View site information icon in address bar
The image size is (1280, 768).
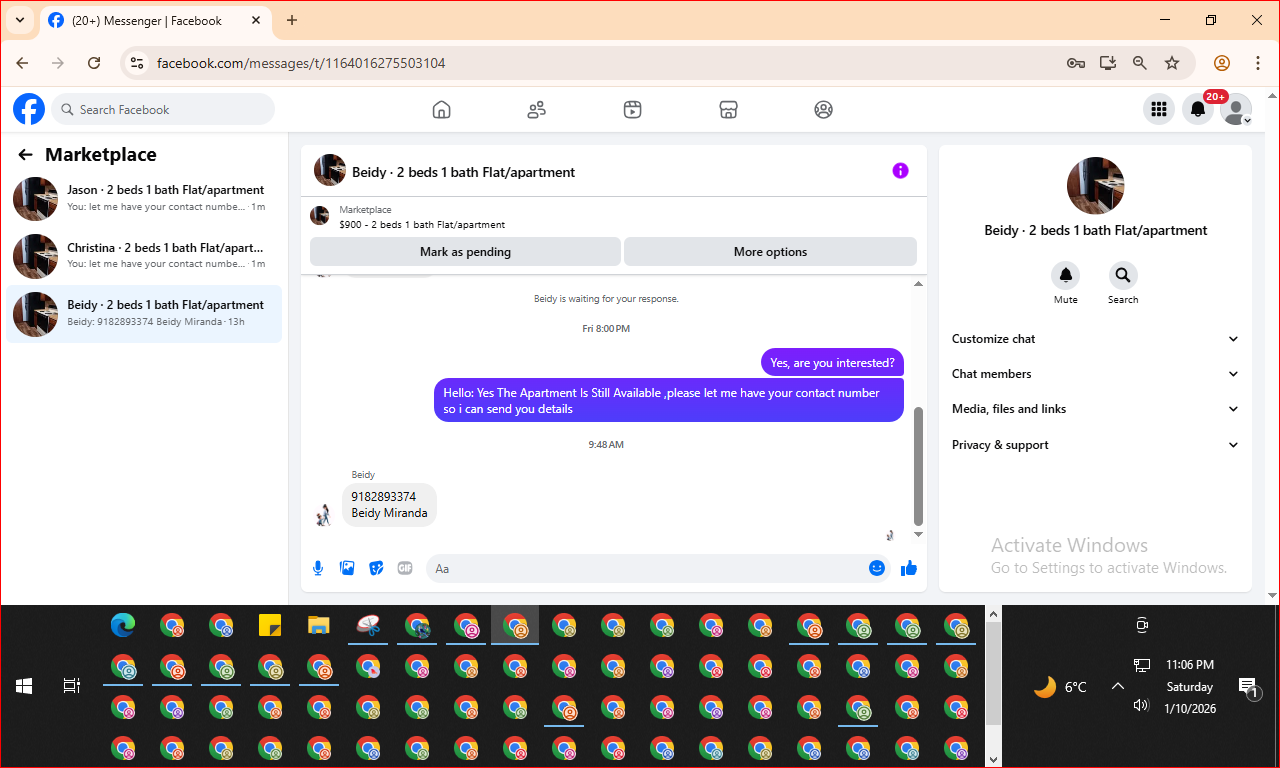coord(138,63)
